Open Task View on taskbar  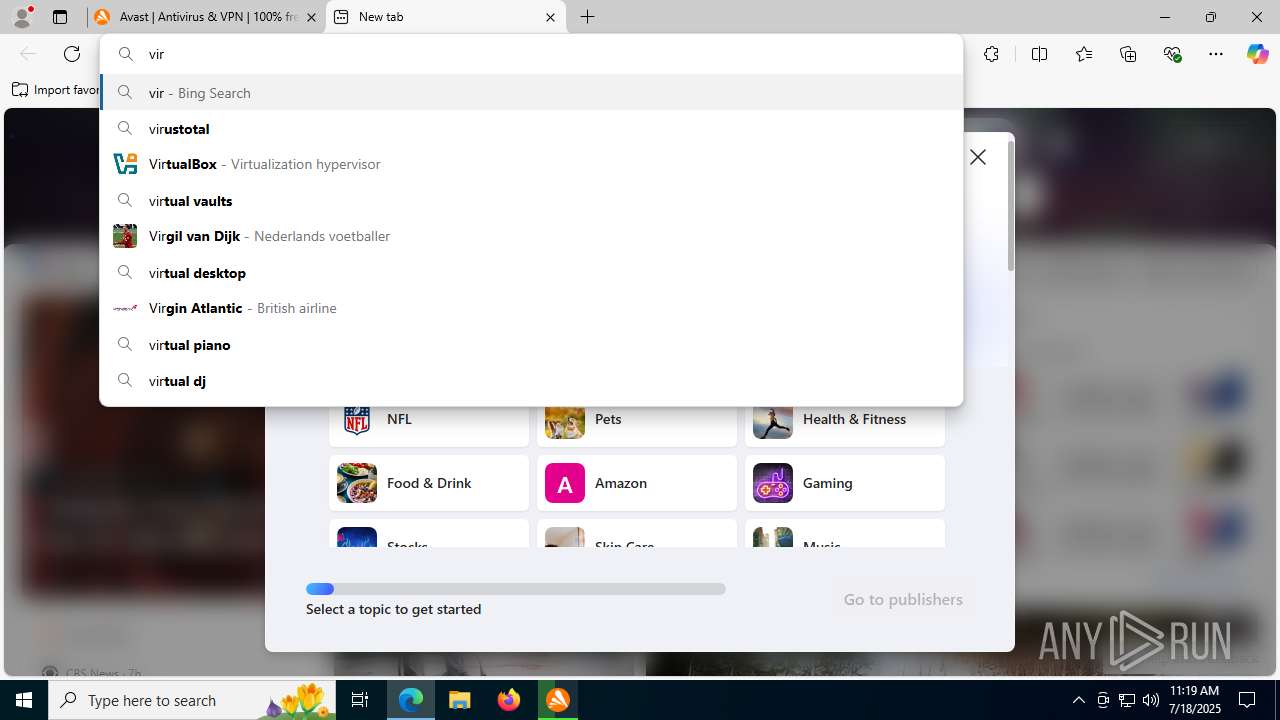[x=361, y=700]
